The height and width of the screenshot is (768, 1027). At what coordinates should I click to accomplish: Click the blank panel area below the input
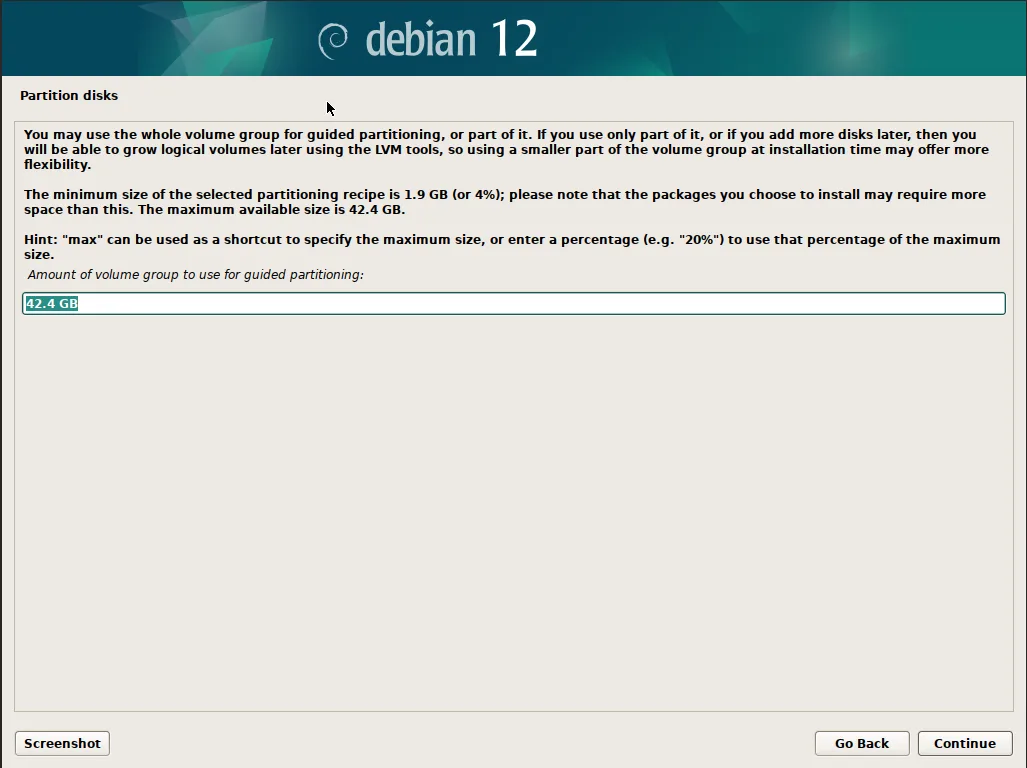514,511
